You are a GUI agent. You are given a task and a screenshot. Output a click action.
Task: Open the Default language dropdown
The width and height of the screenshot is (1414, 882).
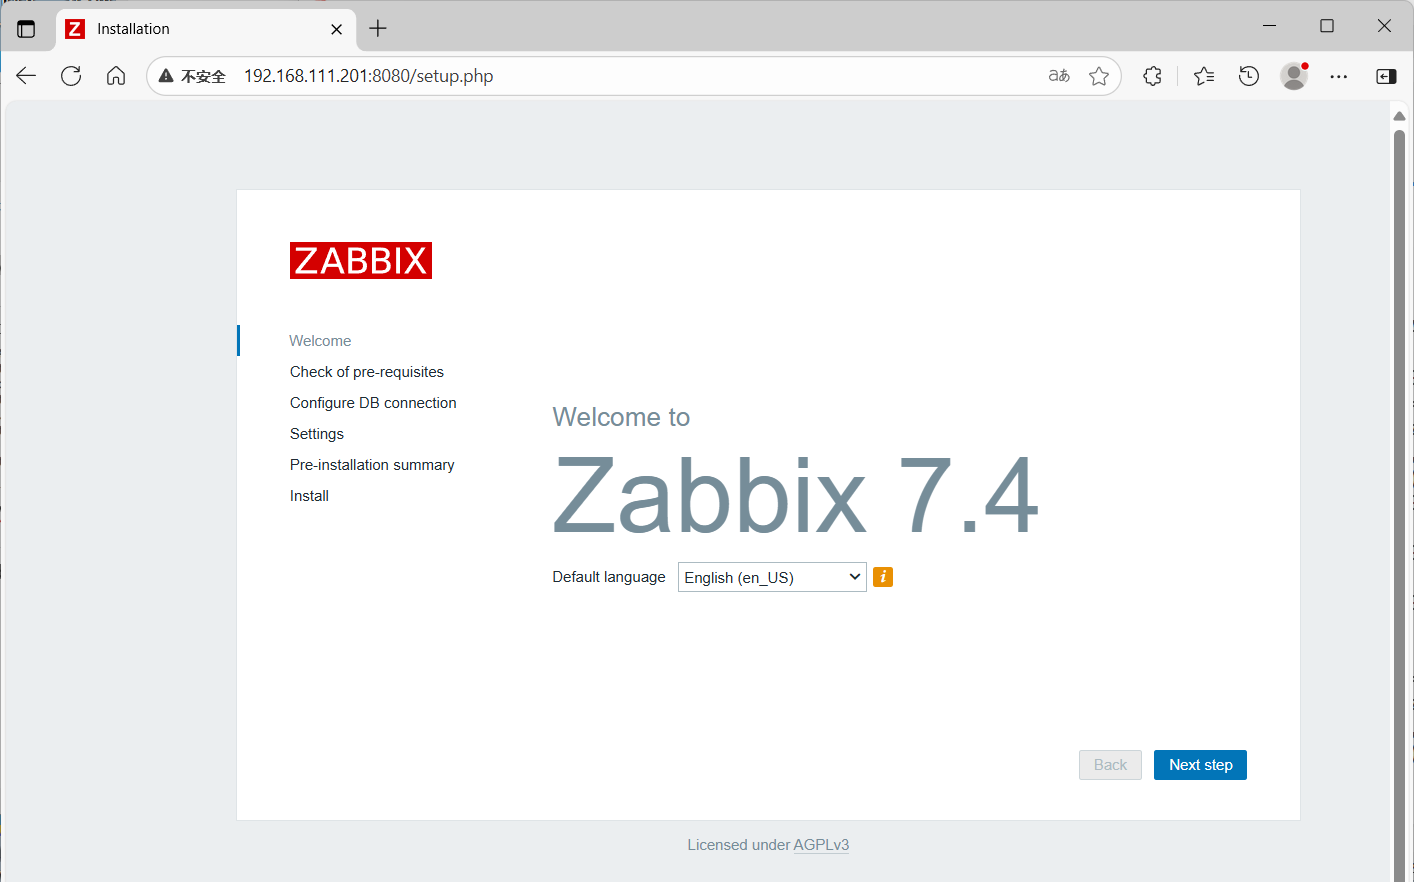(x=771, y=577)
